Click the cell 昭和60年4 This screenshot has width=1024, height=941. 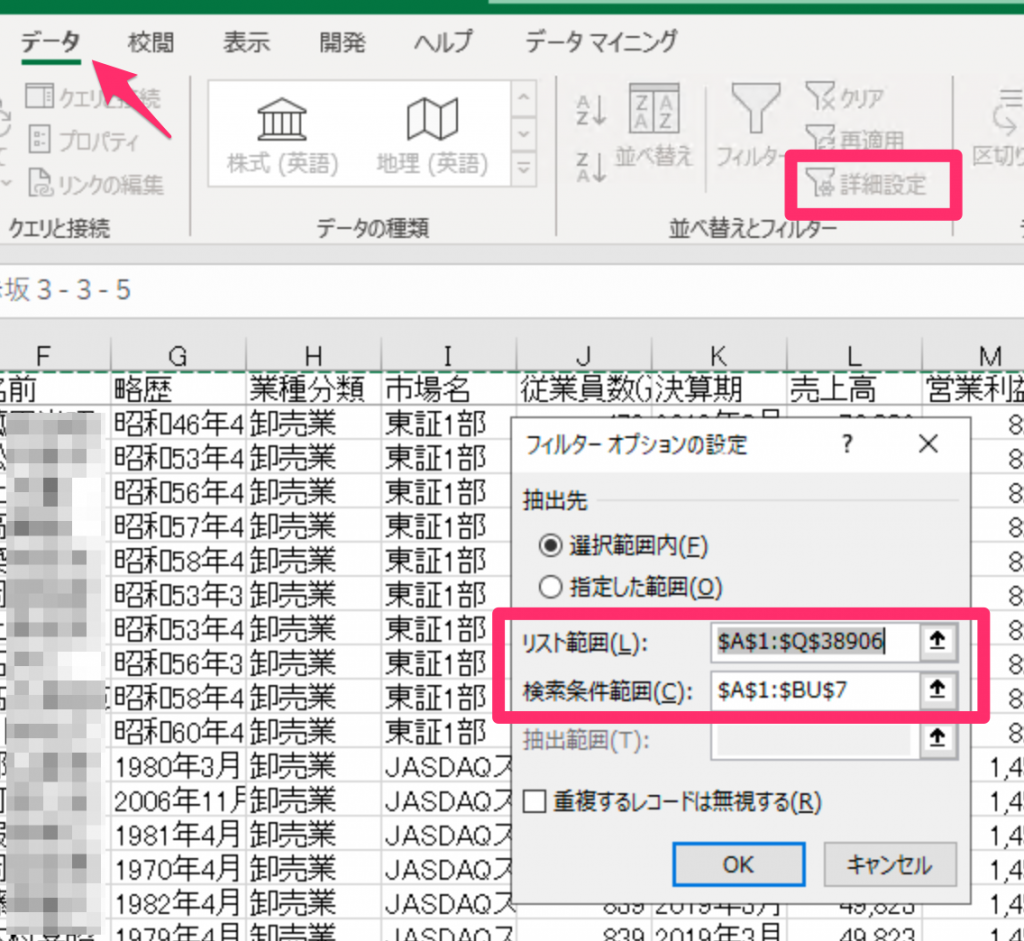(178, 732)
